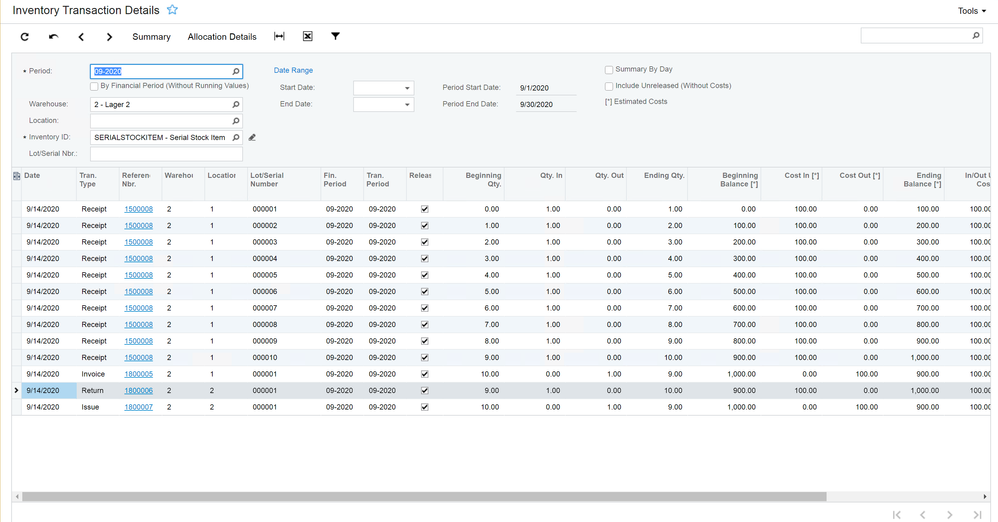Check Include Unreleased (Without Costs)
This screenshot has width=998, height=522.
coord(609,87)
